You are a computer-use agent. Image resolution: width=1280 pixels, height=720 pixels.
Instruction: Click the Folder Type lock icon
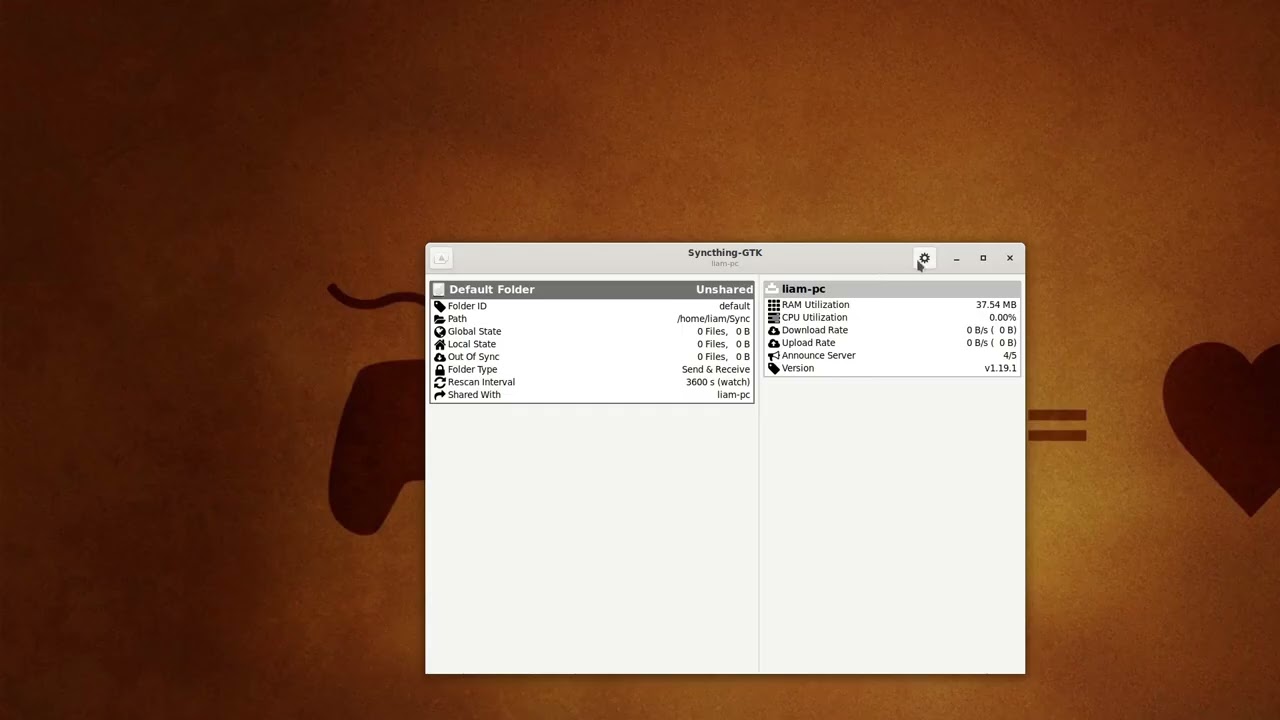tap(439, 369)
